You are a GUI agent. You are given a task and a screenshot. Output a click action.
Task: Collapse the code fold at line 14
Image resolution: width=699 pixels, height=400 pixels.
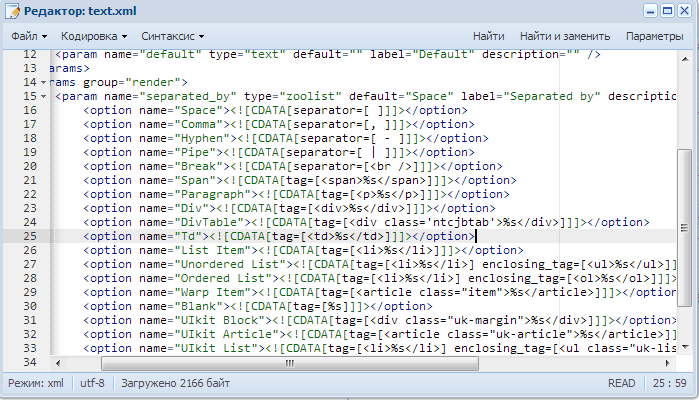pyautogui.click(x=43, y=82)
